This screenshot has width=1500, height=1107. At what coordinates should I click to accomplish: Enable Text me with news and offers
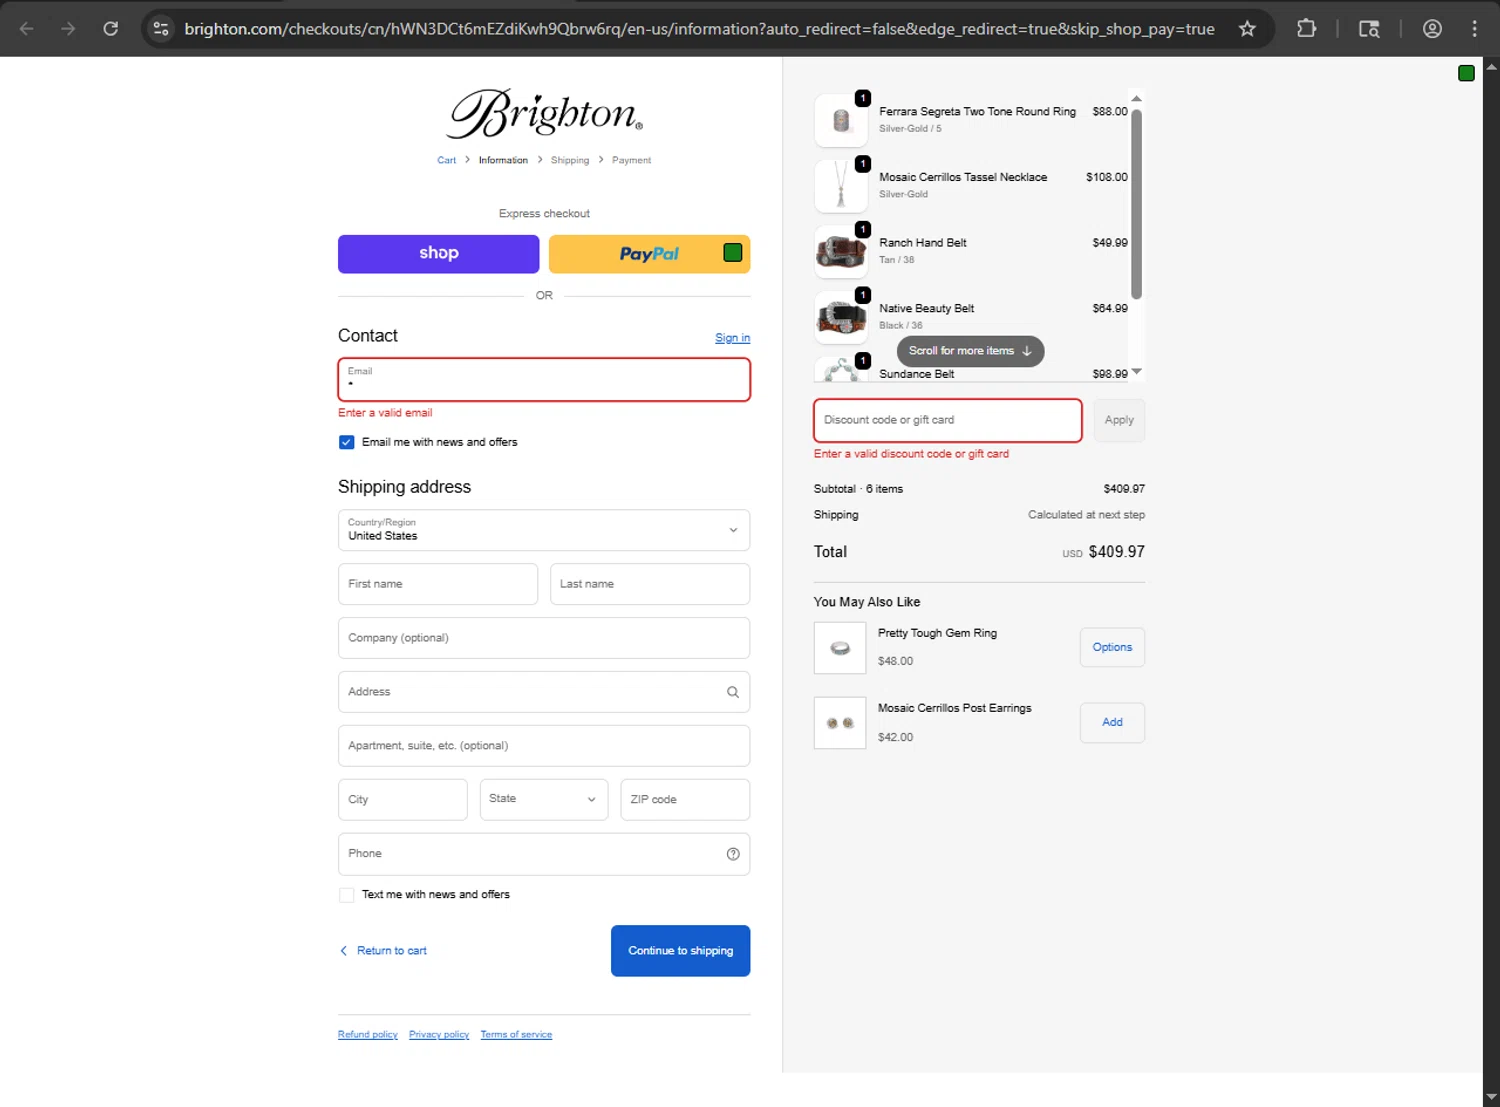click(347, 895)
